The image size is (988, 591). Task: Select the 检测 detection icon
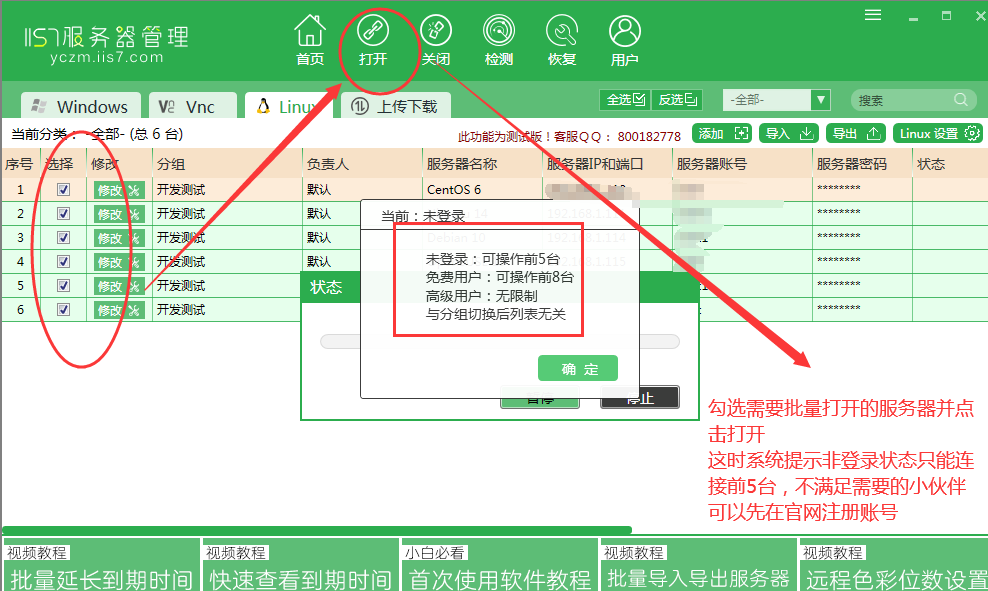tap(499, 38)
